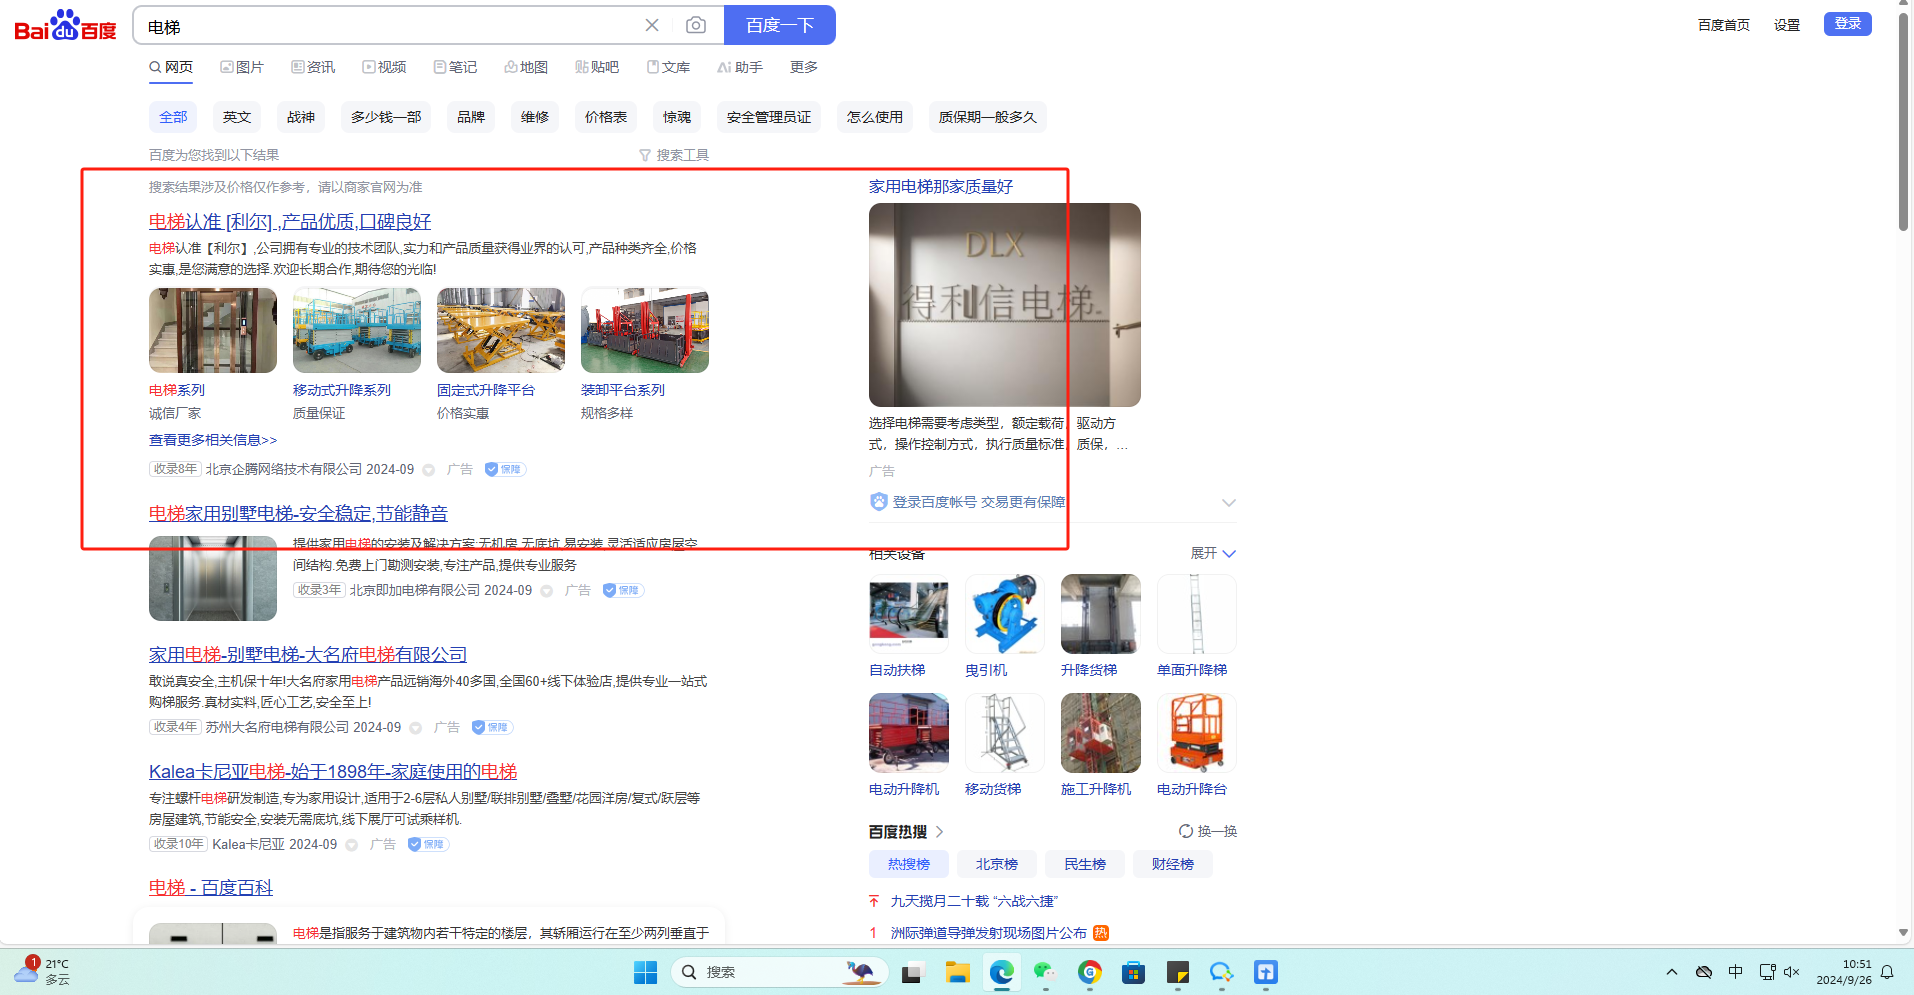Switch to the 文库 tab
The image size is (1914, 995).
(668, 67)
